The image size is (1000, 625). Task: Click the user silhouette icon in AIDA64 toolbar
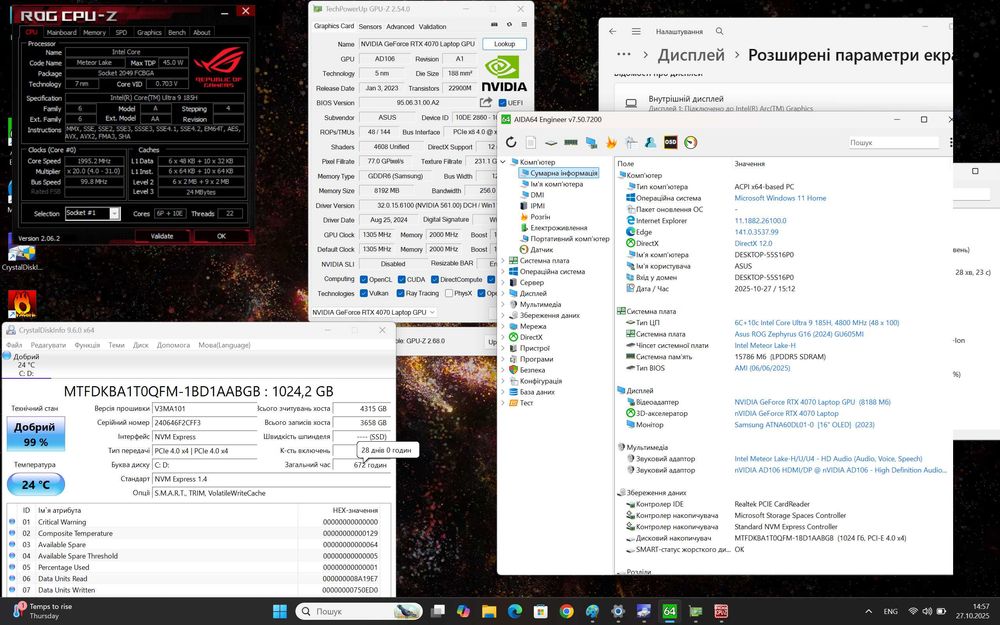[651, 142]
